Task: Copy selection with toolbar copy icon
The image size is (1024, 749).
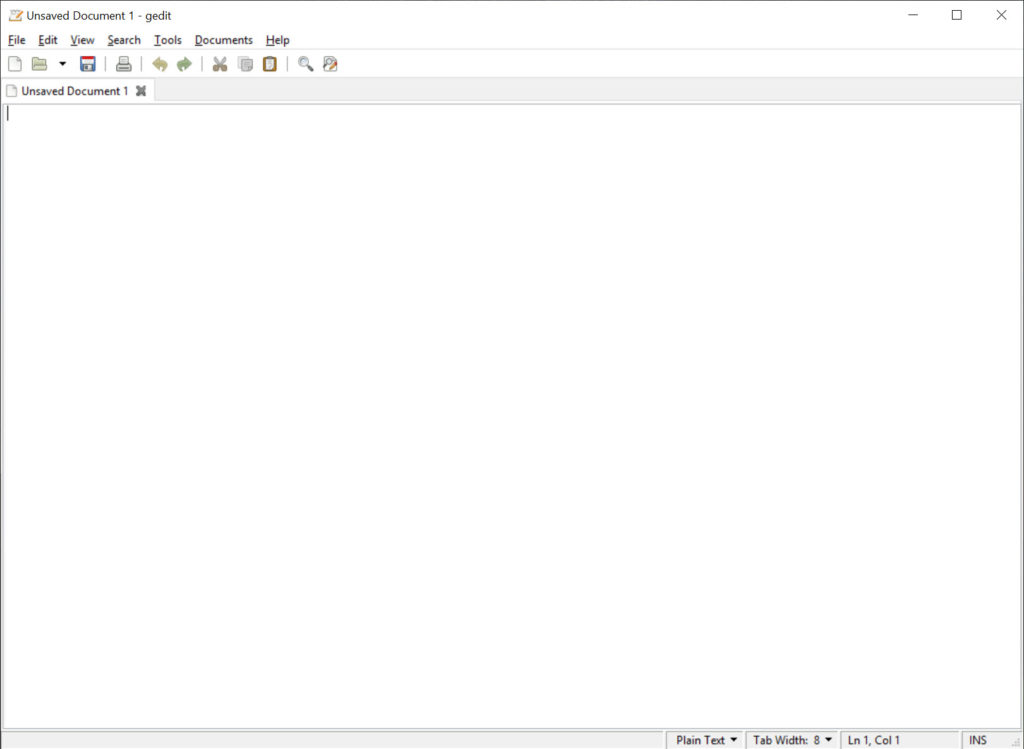Action: point(246,64)
